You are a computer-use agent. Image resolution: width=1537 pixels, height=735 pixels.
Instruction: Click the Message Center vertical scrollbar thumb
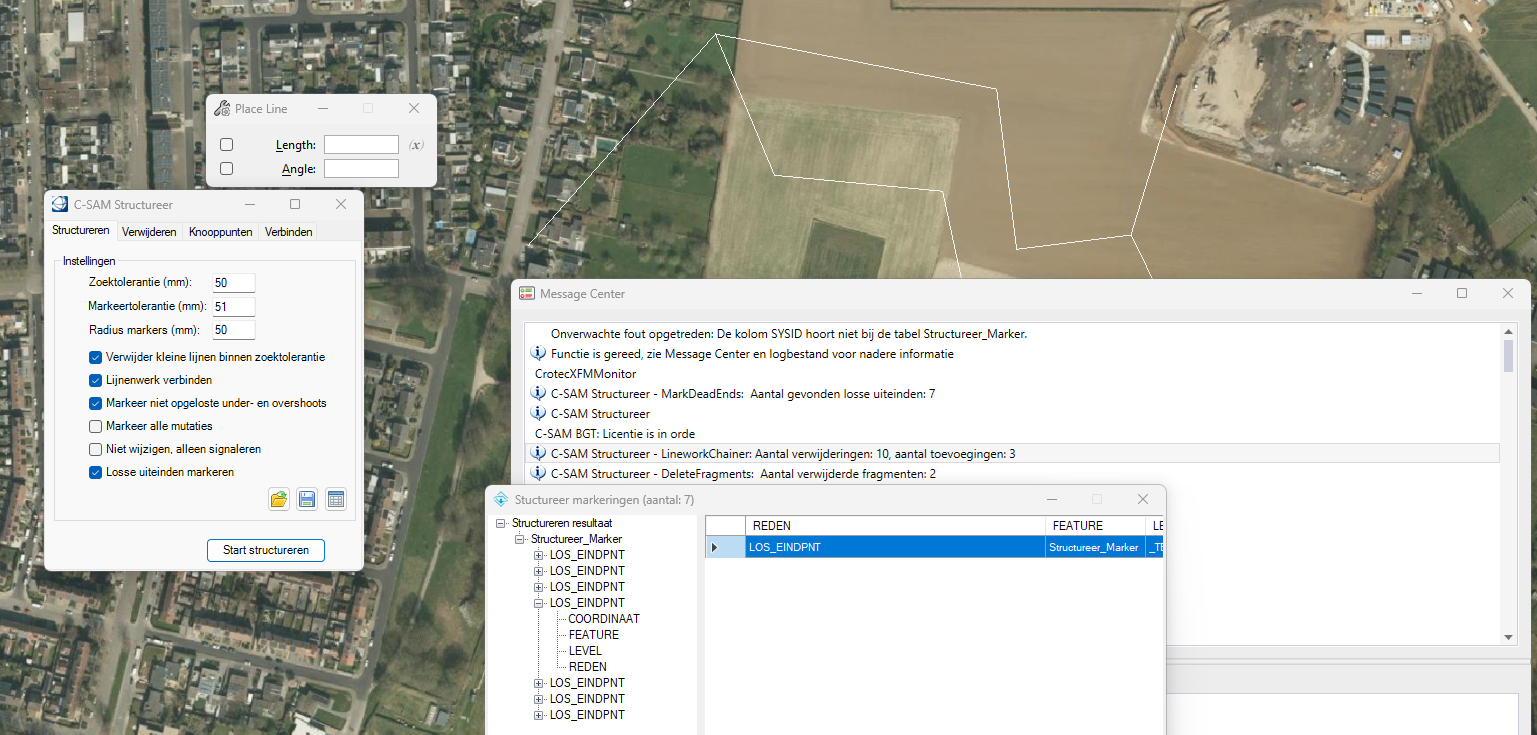(1510, 356)
